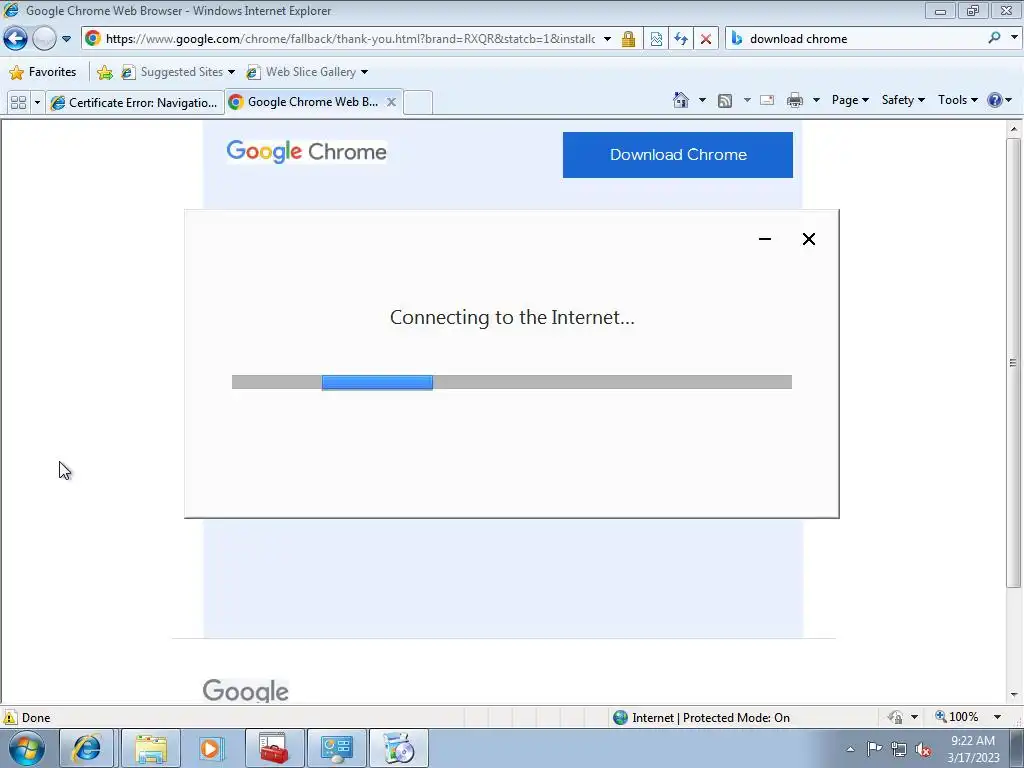Open the security lock icon report
Image resolution: width=1024 pixels, height=768 pixels.
tap(628, 39)
